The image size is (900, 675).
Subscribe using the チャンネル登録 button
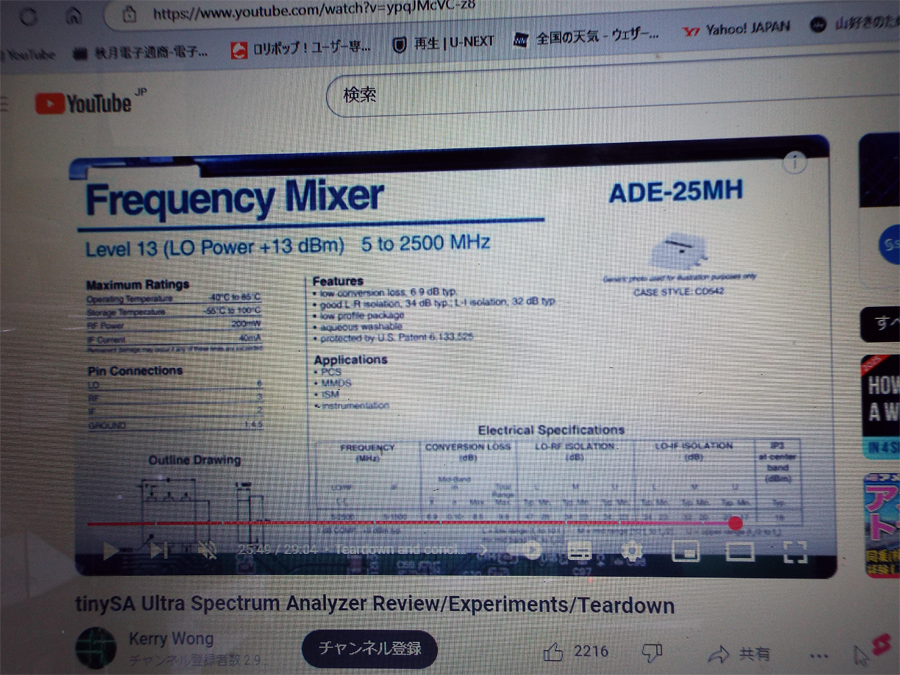coord(370,648)
